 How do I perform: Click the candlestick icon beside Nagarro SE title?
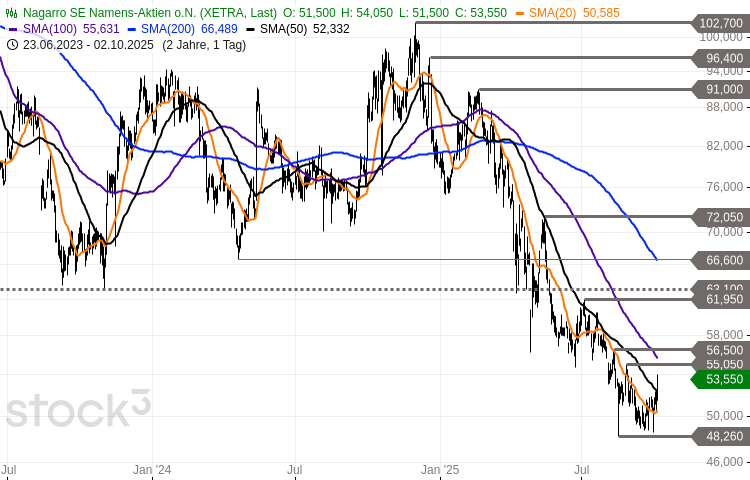12,13
